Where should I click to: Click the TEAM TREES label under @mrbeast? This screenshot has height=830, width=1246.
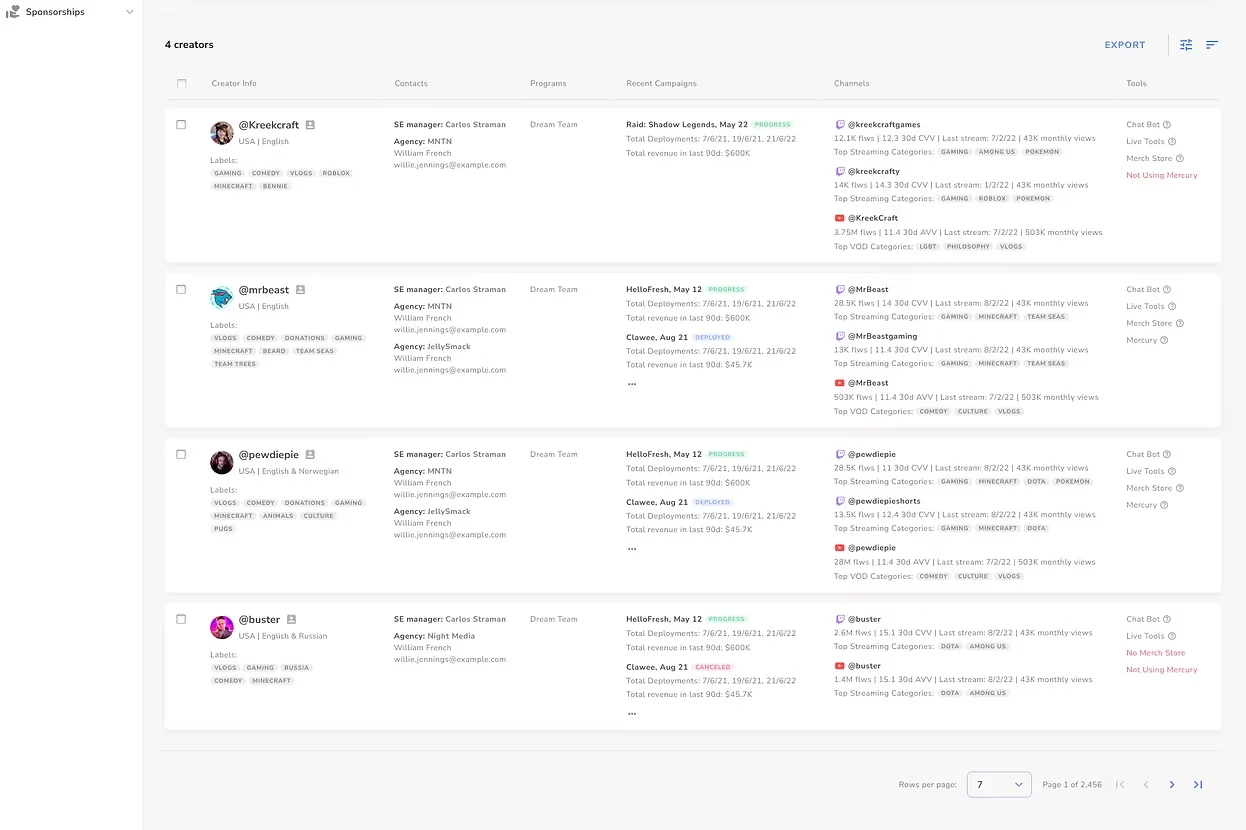point(236,364)
